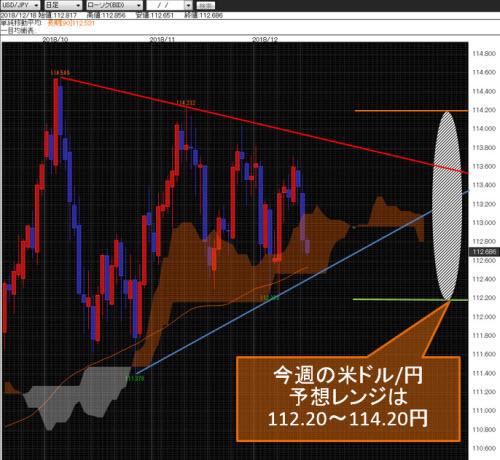Click the date input field with slashes
500x460 pixels.
point(166,5)
